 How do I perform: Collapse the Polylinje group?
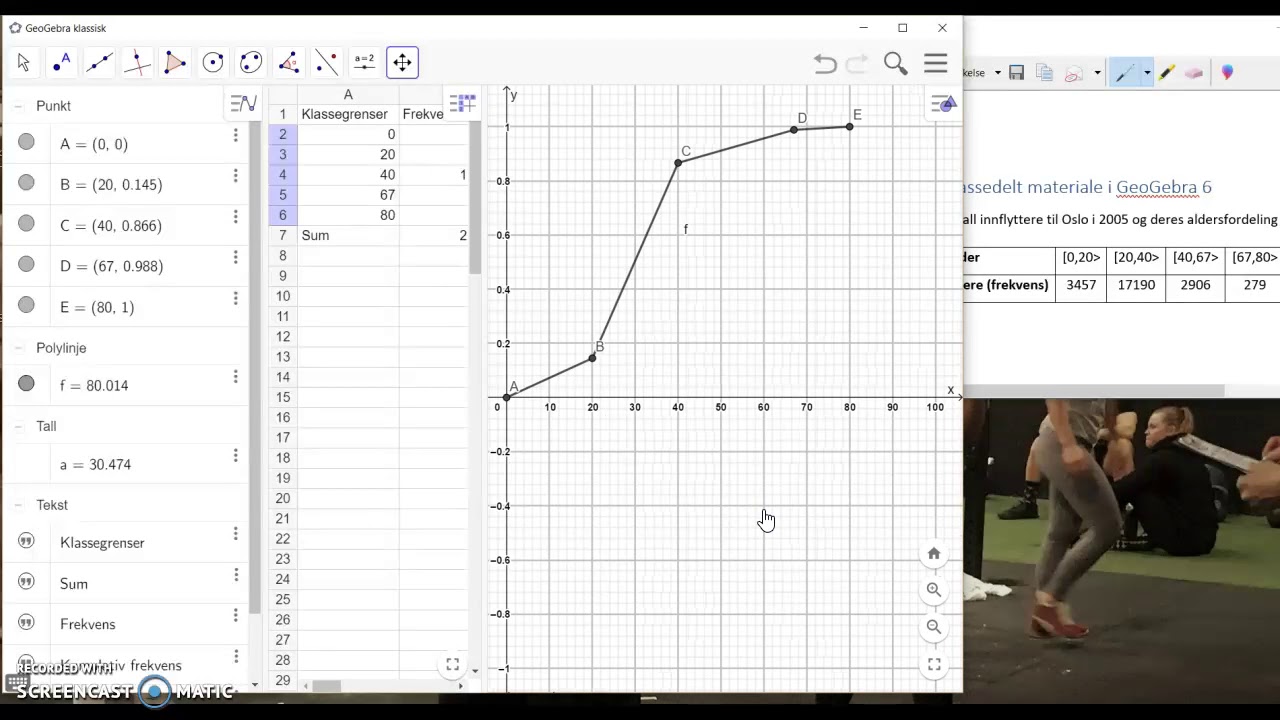coord(19,348)
